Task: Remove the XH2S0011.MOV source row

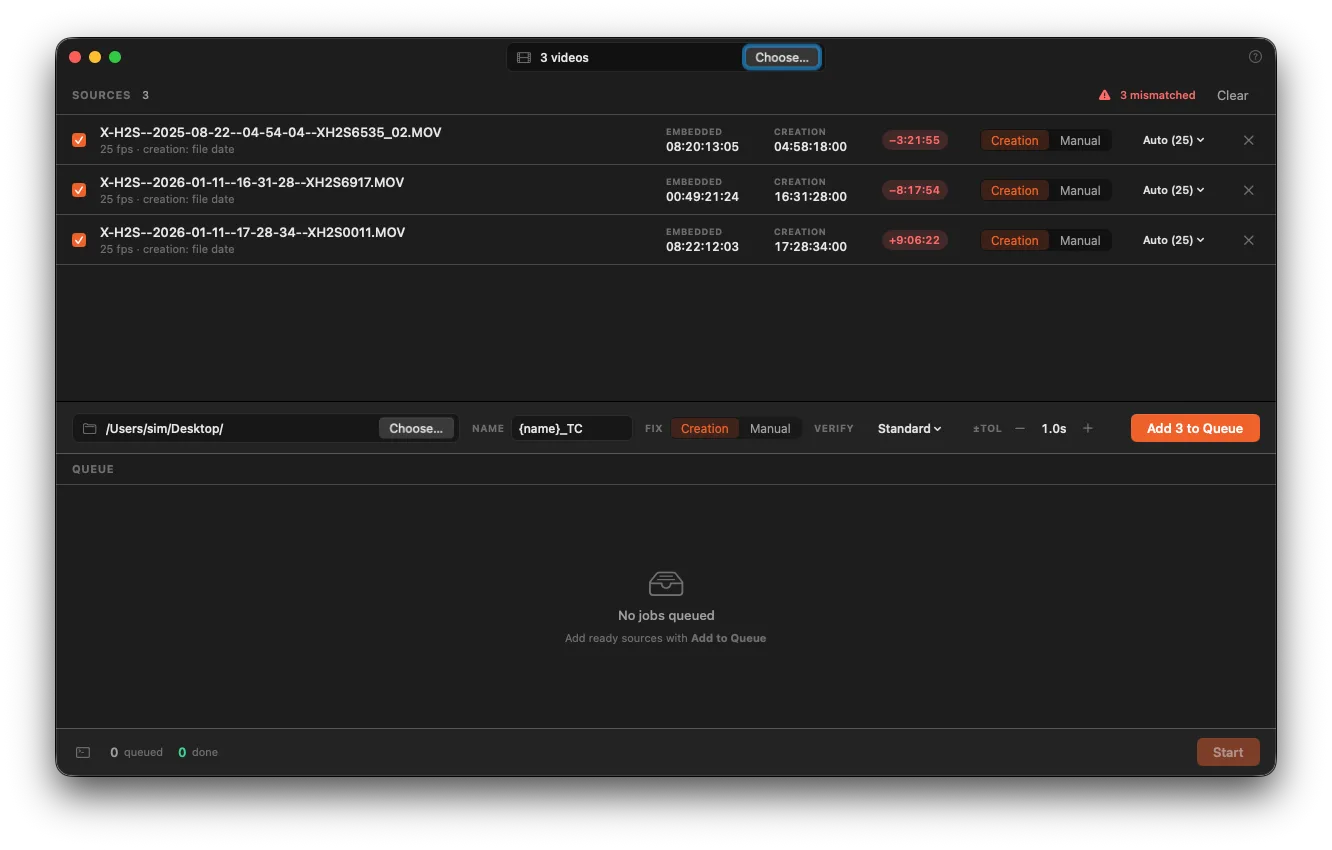Action: pyautogui.click(x=1248, y=240)
